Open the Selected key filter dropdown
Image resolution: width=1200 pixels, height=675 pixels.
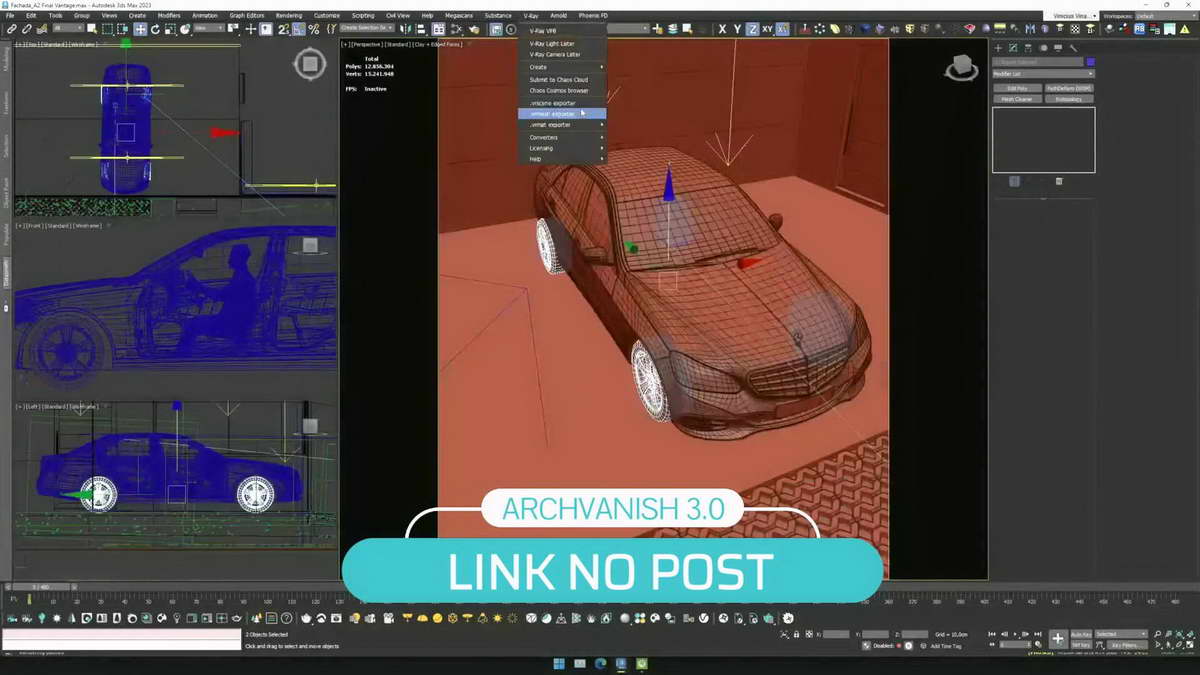(1121, 634)
